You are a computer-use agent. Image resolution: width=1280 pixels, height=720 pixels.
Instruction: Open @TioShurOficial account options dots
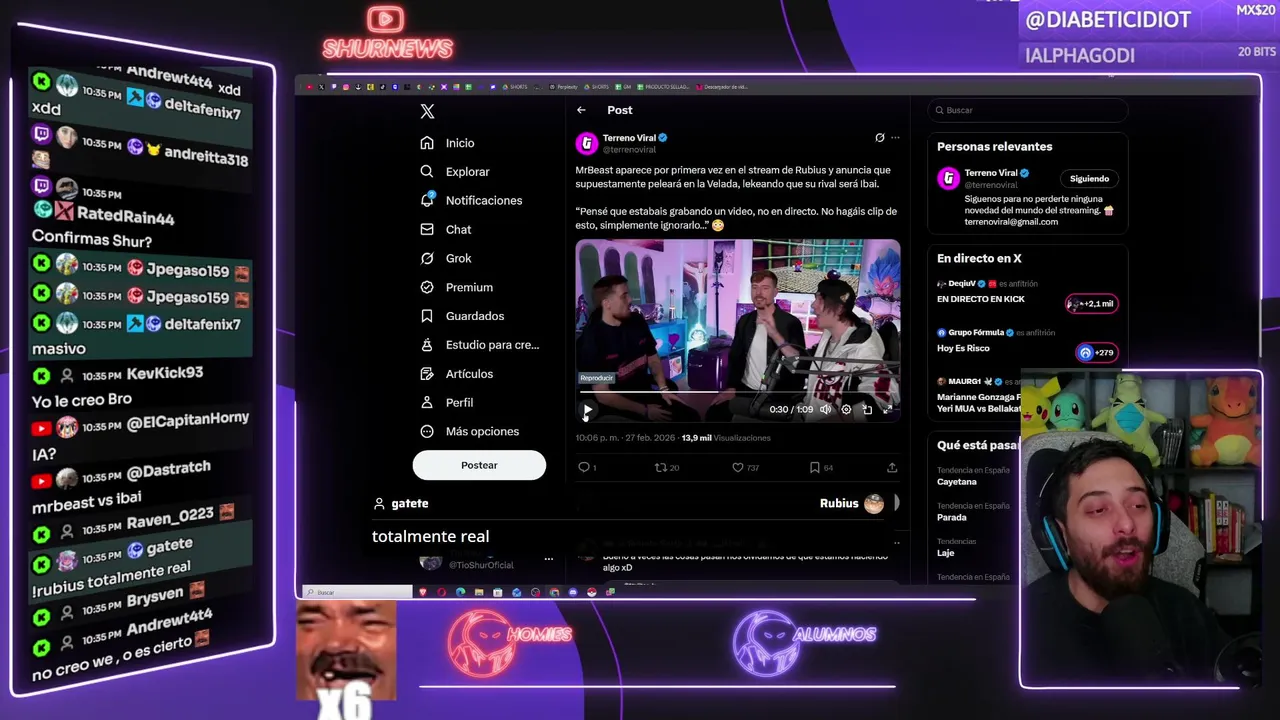coord(548,559)
